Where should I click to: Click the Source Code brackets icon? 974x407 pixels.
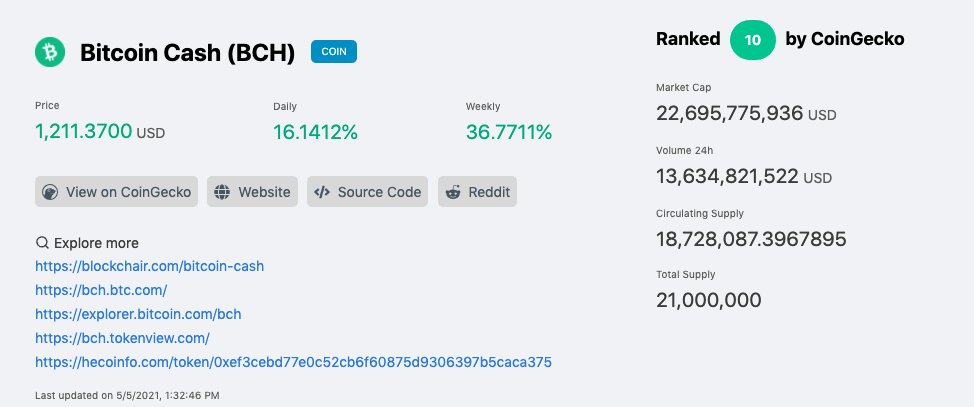[322, 192]
